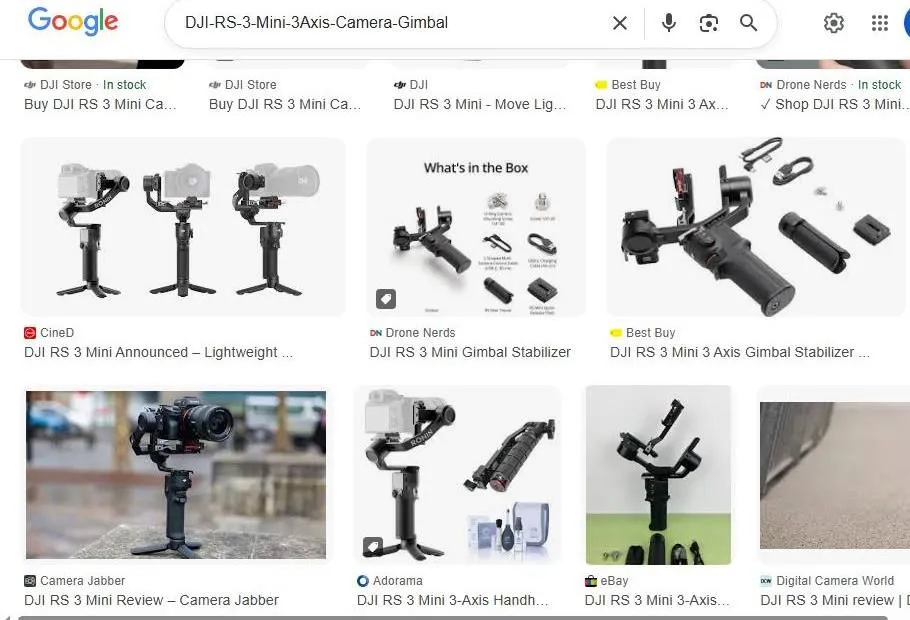Screen dimensions: 910x620
Task: Click the search magnifying glass icon
Action: (749, 23)
